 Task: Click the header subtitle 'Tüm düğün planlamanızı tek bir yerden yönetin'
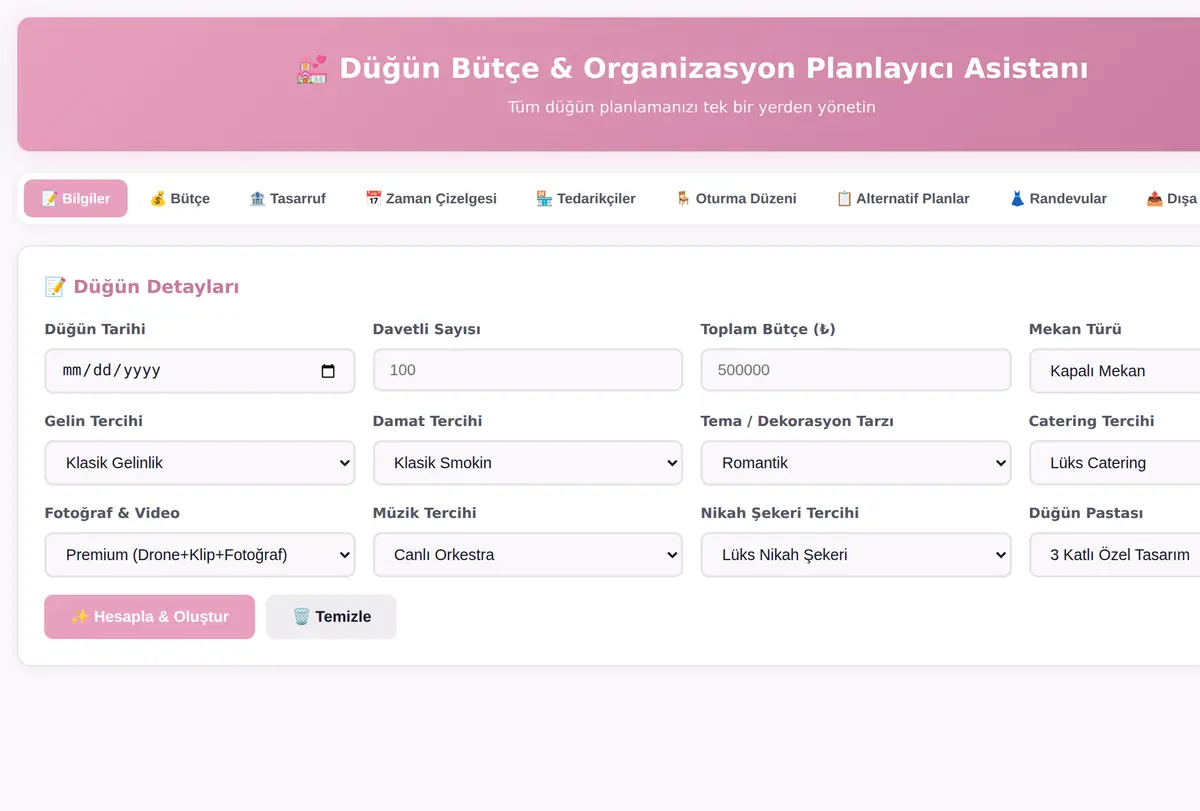[x=691, y=107]
